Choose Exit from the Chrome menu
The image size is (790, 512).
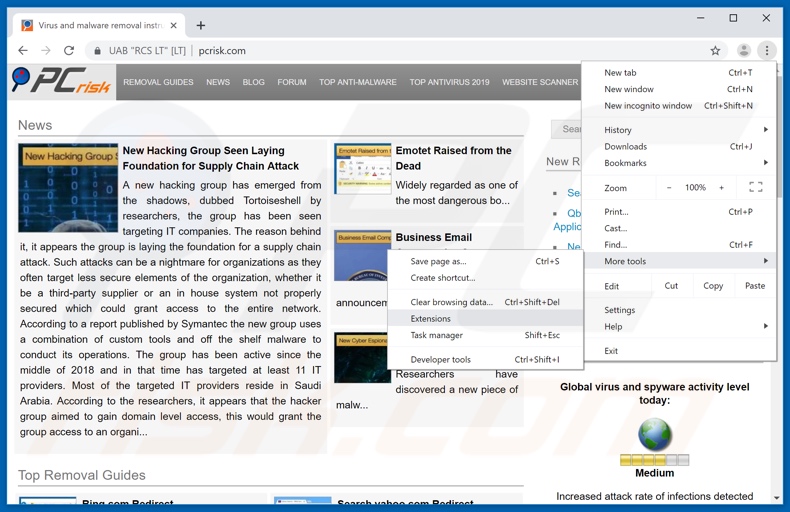(678, 351)
